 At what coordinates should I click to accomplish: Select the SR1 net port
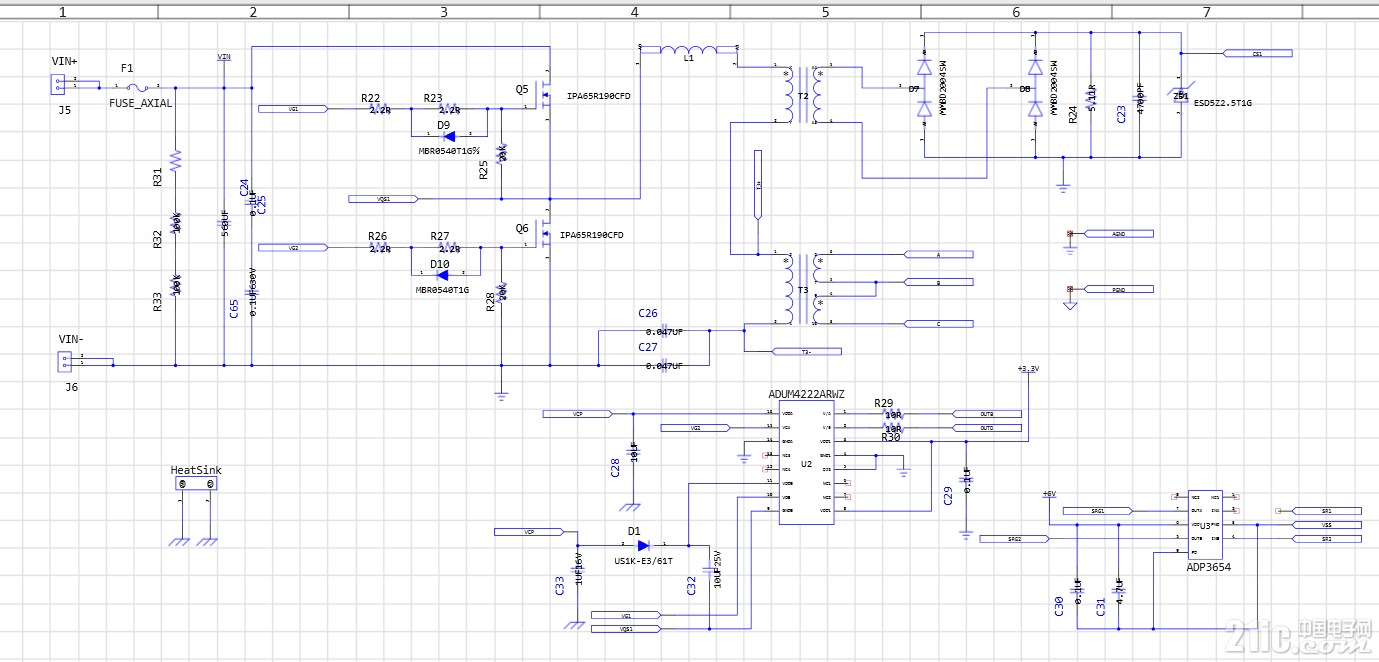coord(1327,511)
